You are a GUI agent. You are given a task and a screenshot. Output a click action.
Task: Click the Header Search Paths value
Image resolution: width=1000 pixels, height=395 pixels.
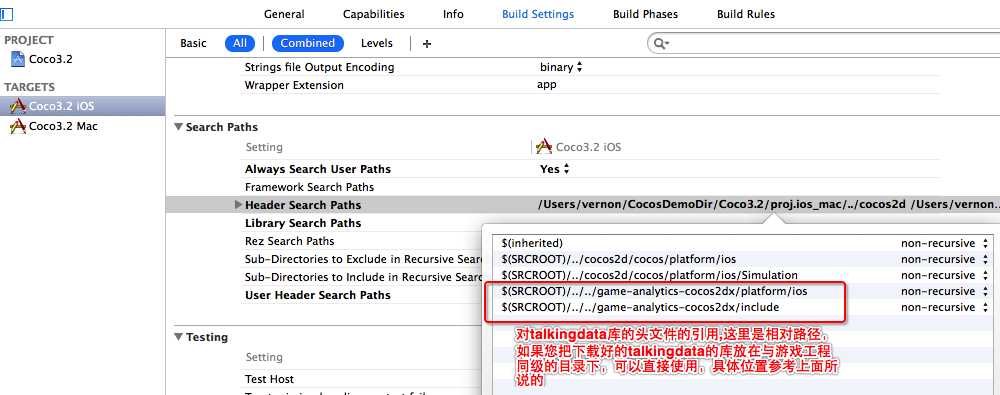[x=768, y=205]
